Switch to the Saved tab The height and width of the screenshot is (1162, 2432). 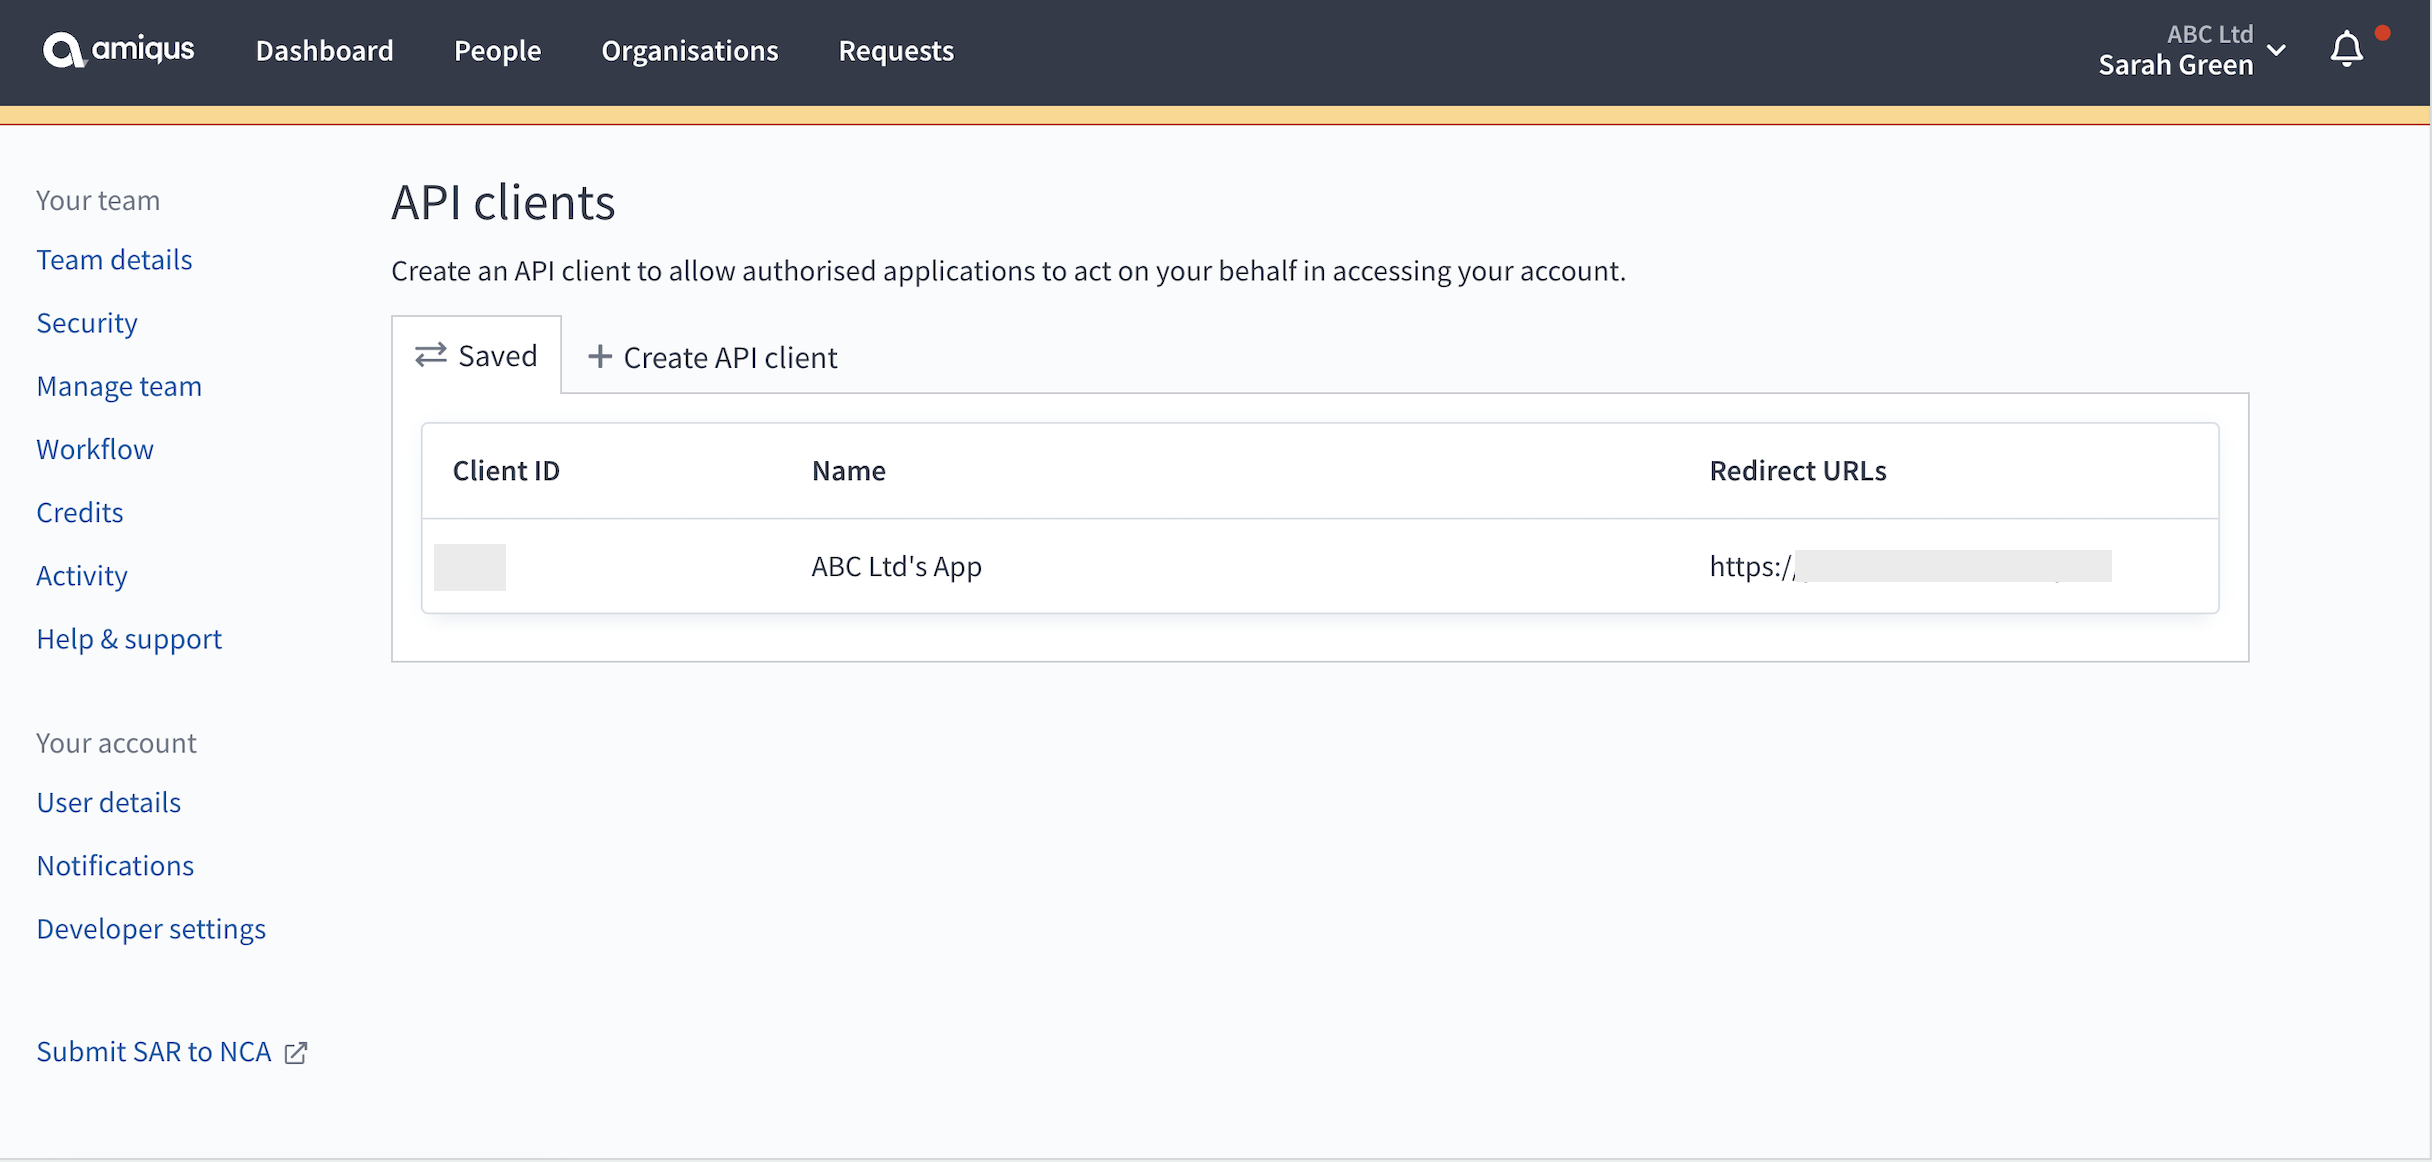click(476, 355)
